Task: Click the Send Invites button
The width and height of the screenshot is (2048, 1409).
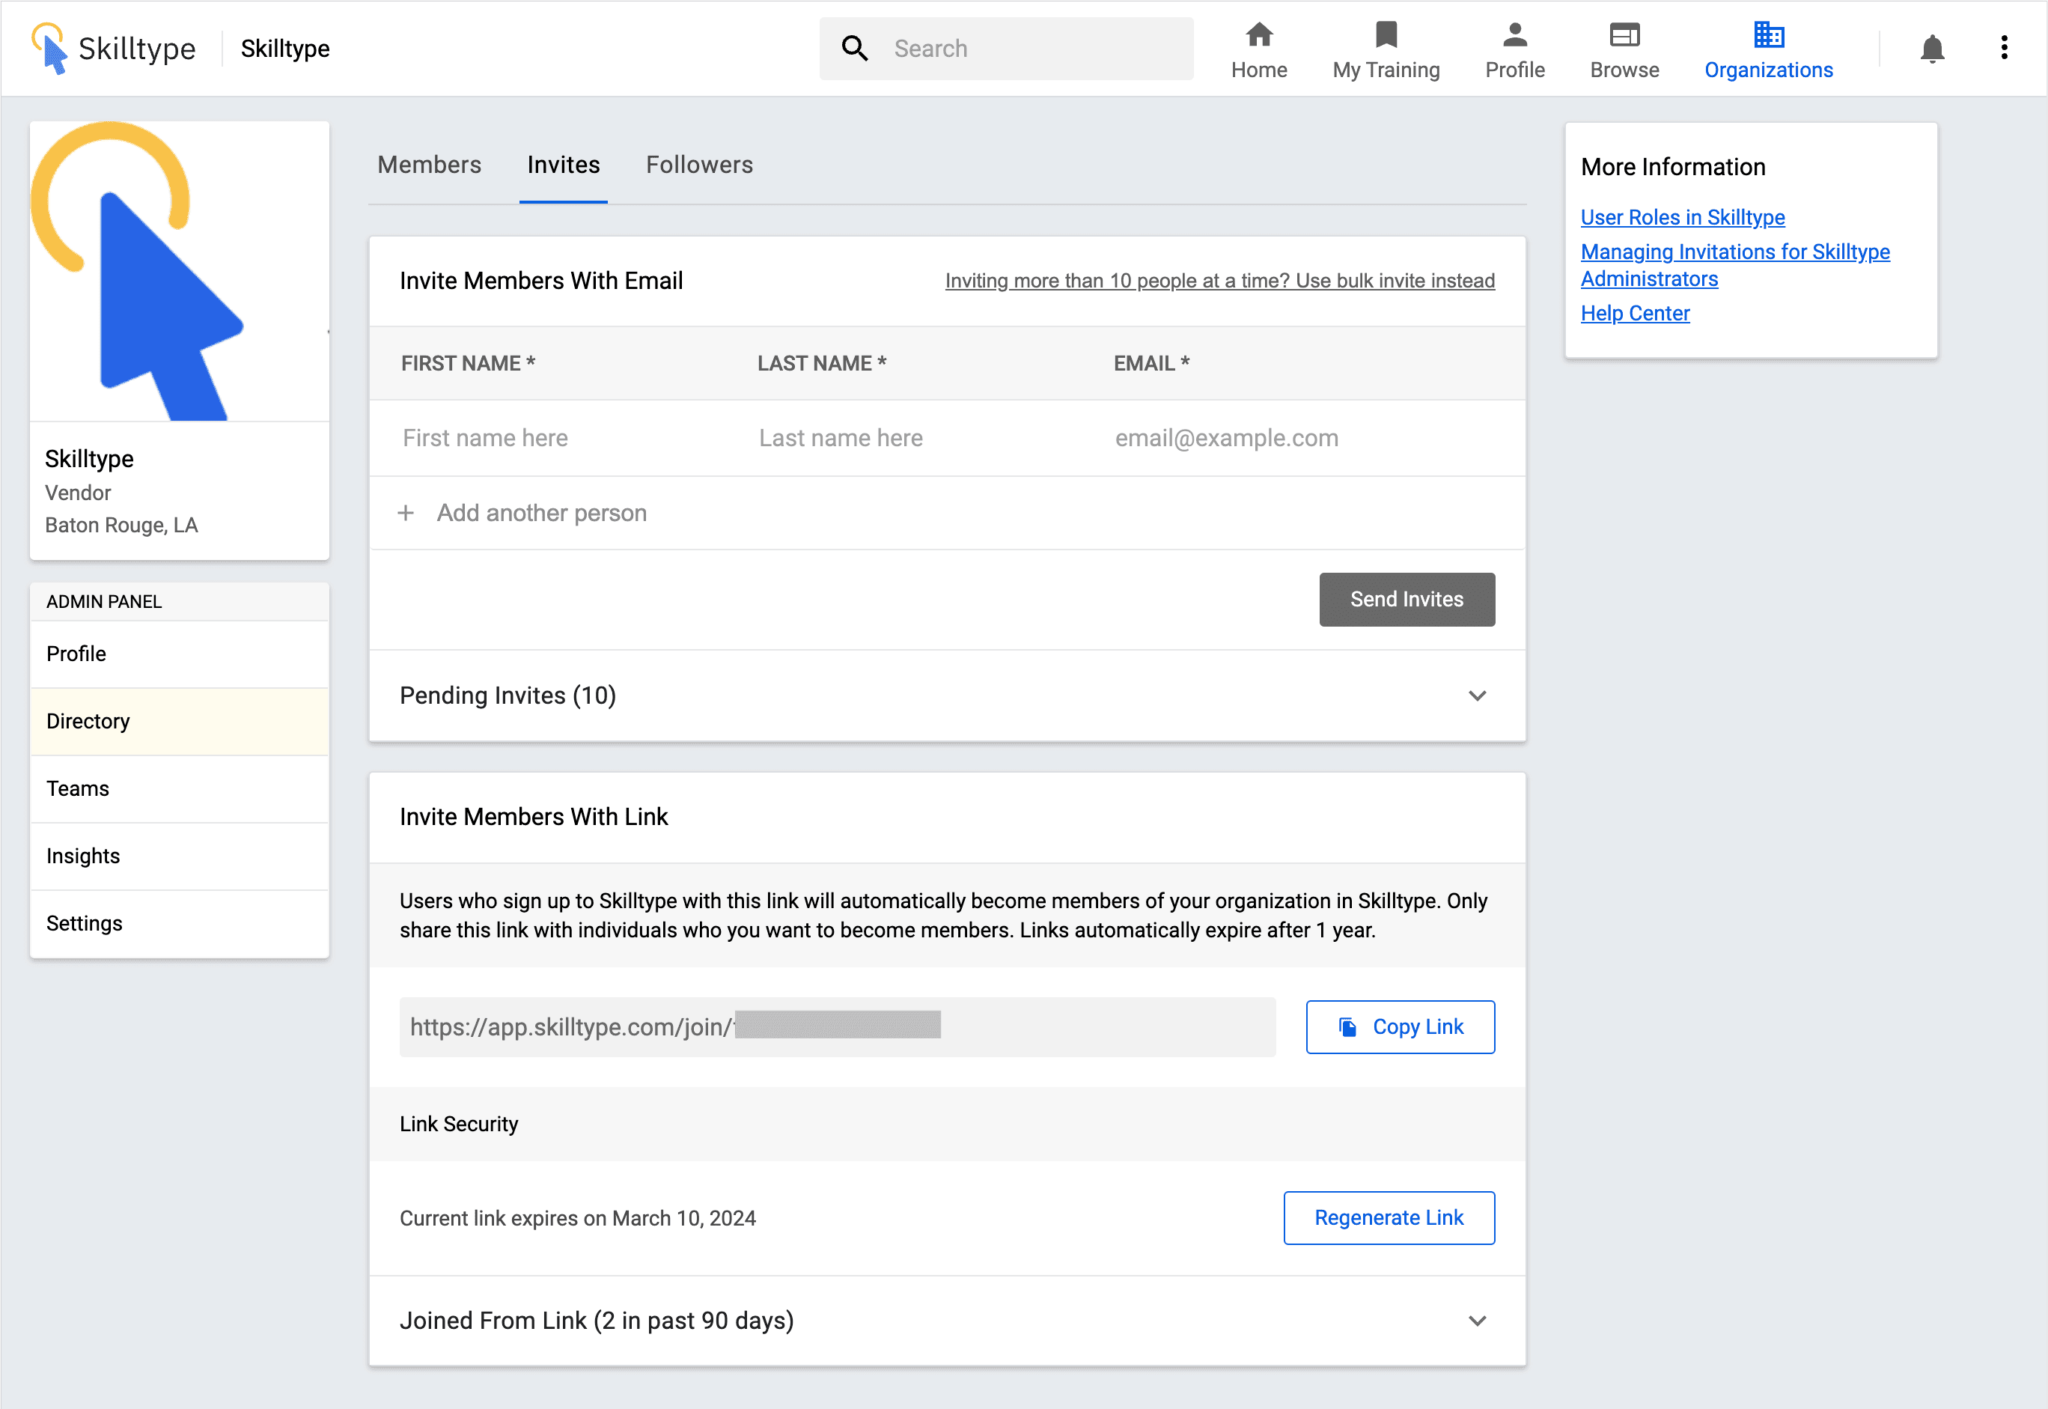Action: point(1406,599)
